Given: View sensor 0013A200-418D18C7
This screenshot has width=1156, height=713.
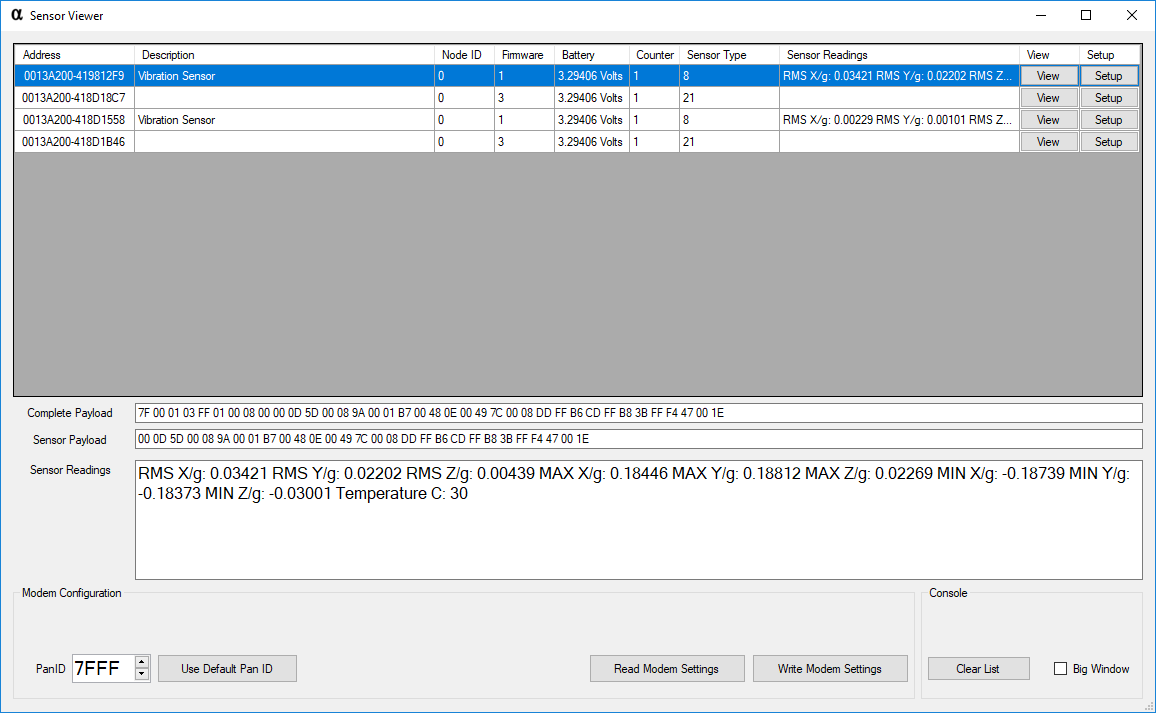Looking at the screenshot, I should click(x=1048, y=98).
